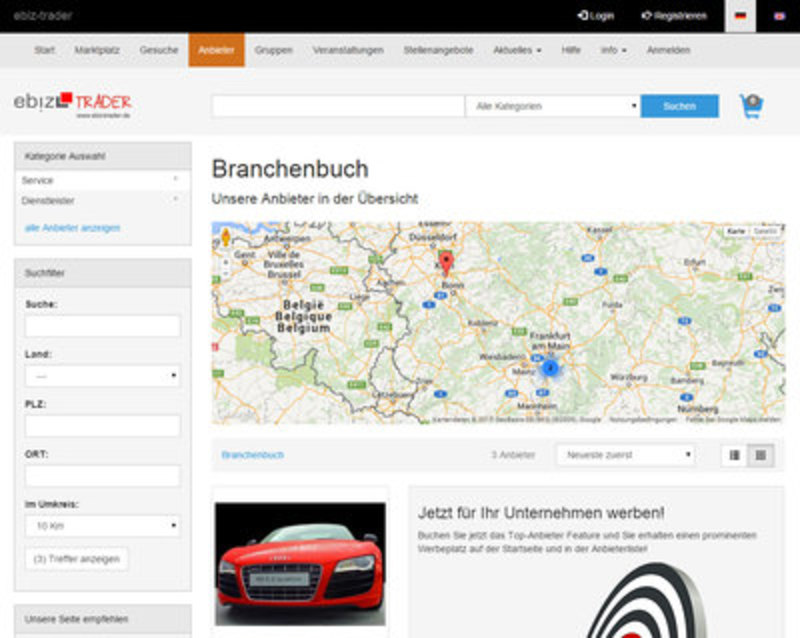
Task: Expand the Service category
Action: click(x=103, y=180)
